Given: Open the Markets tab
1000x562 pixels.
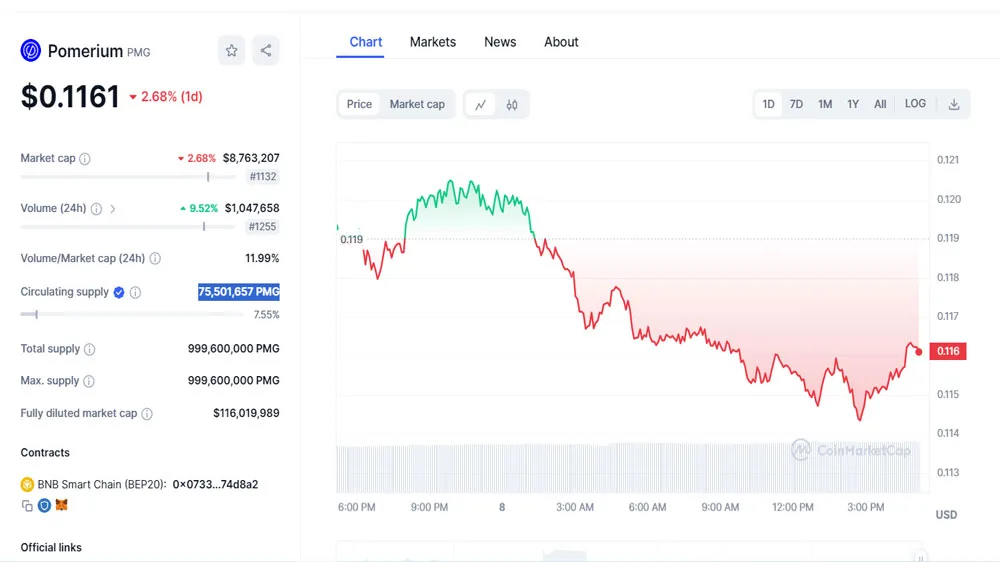Looking at the screenshot, I should point(432,42).
